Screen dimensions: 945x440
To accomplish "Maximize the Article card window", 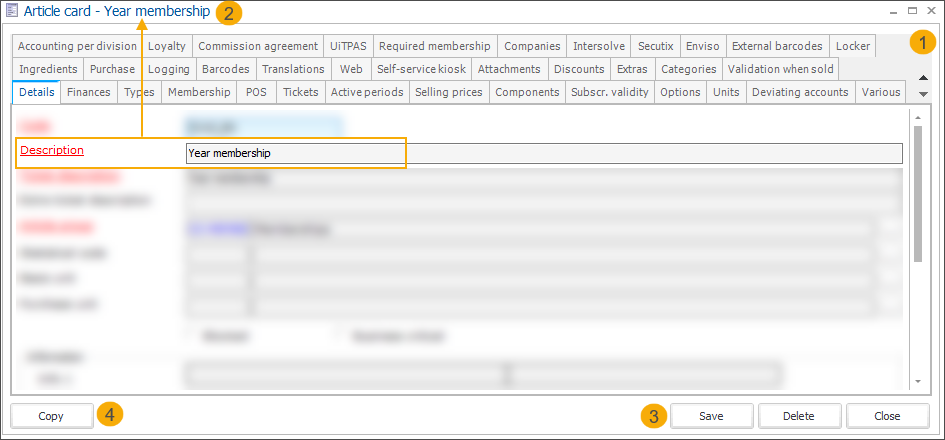I will pos(912,10).
